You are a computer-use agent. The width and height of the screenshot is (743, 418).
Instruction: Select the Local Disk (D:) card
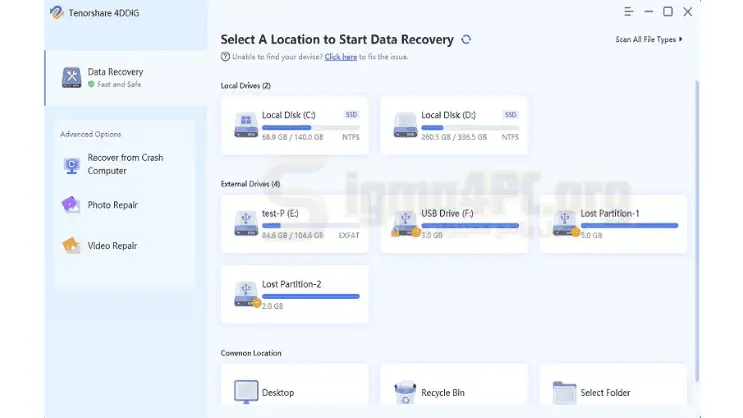454,126
